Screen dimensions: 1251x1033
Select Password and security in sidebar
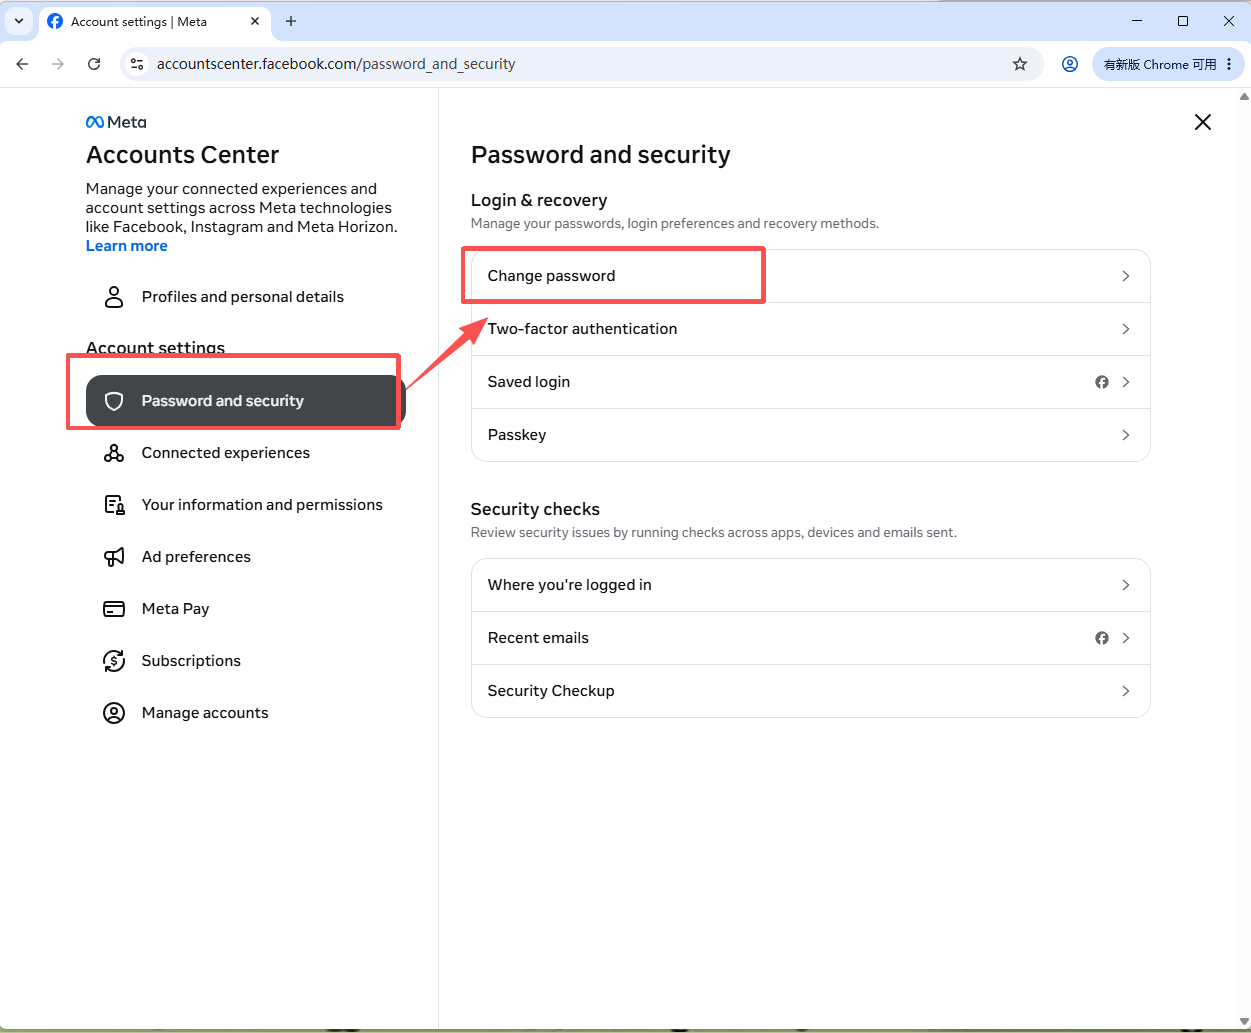(x=246, y=401)
